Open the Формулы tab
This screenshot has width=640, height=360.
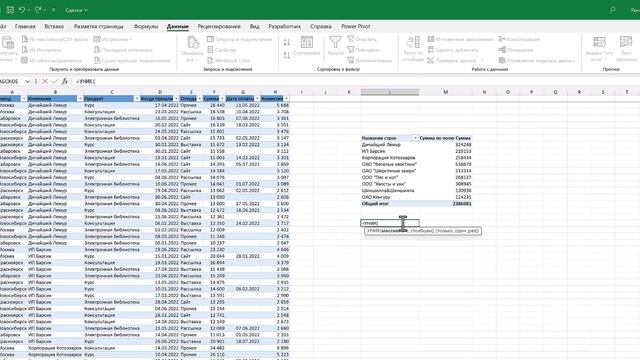click(146, 26)
